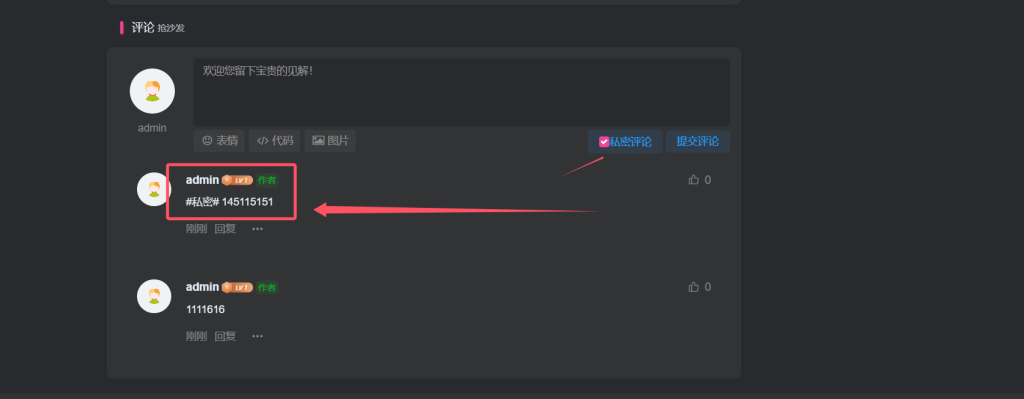The image size is (1024, 399).
Task: Click the LV1 badge on the first comment
Action: click(x=237, y=180)
